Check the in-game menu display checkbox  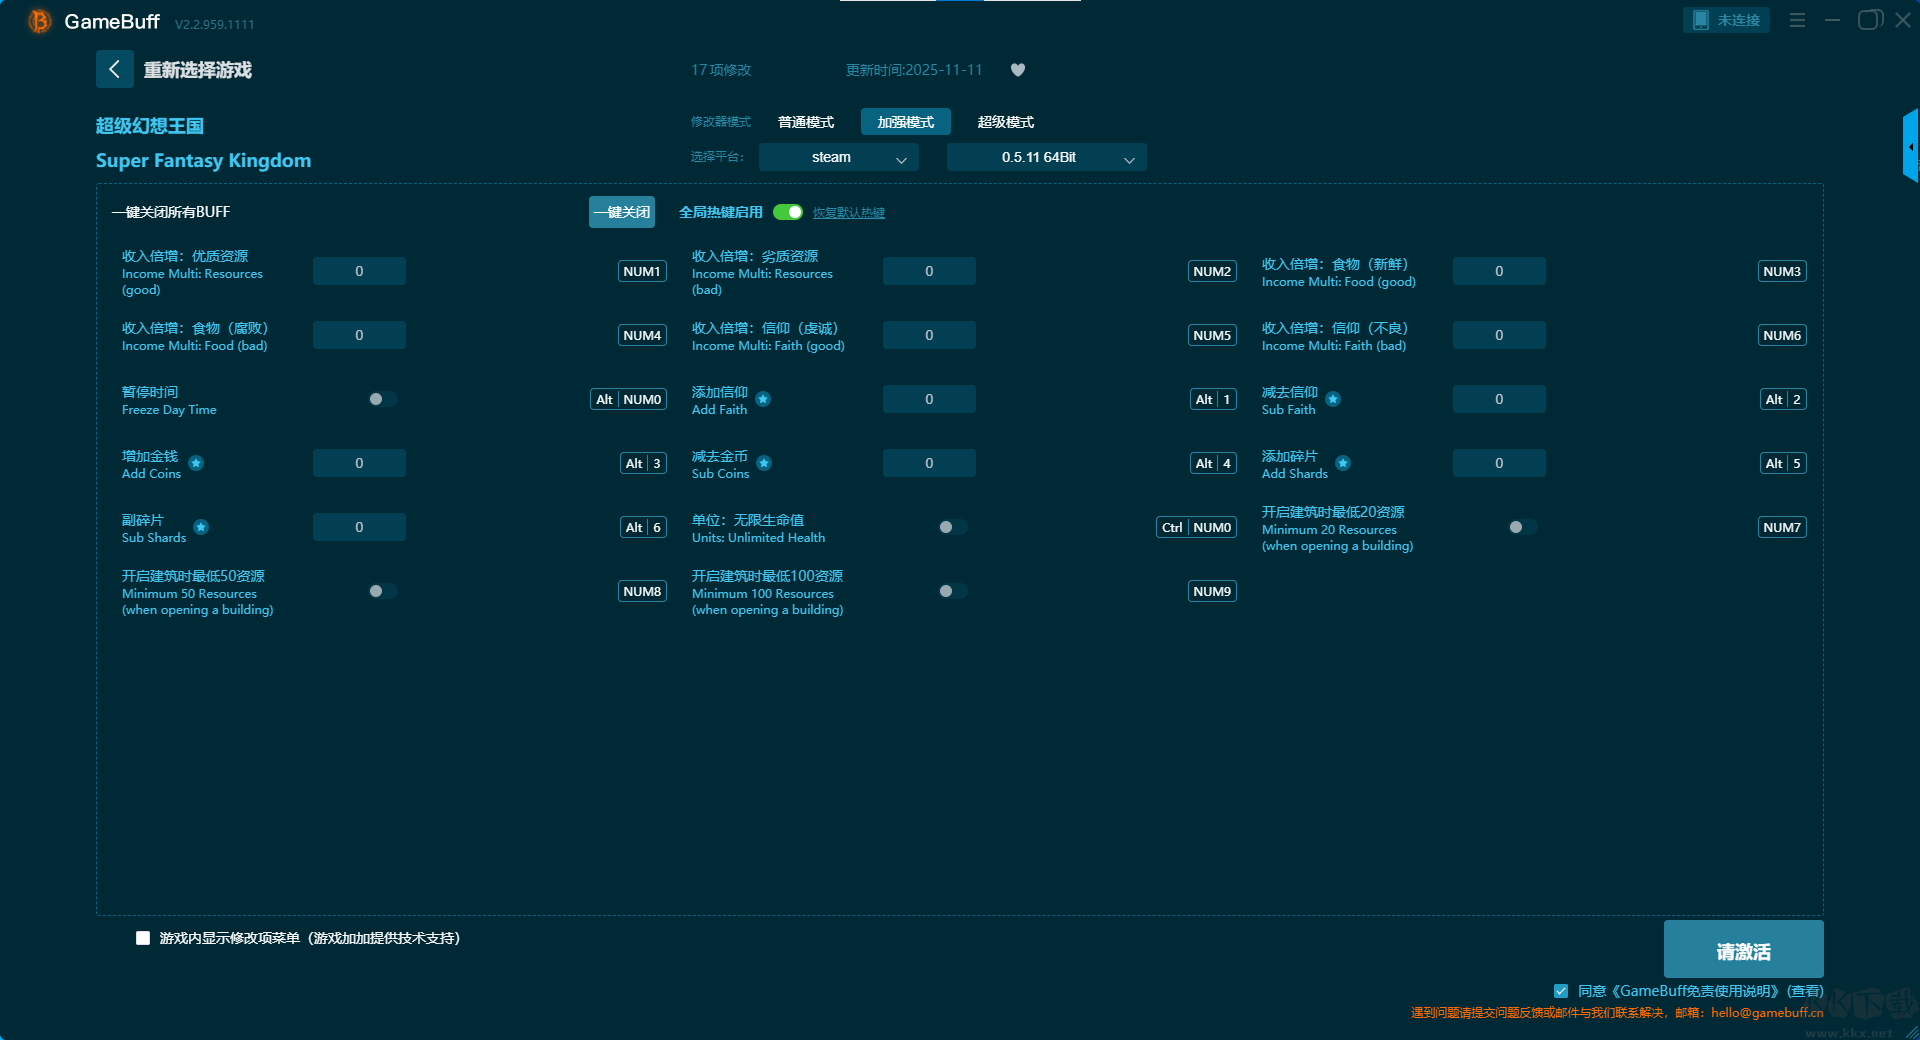[143, 938]
